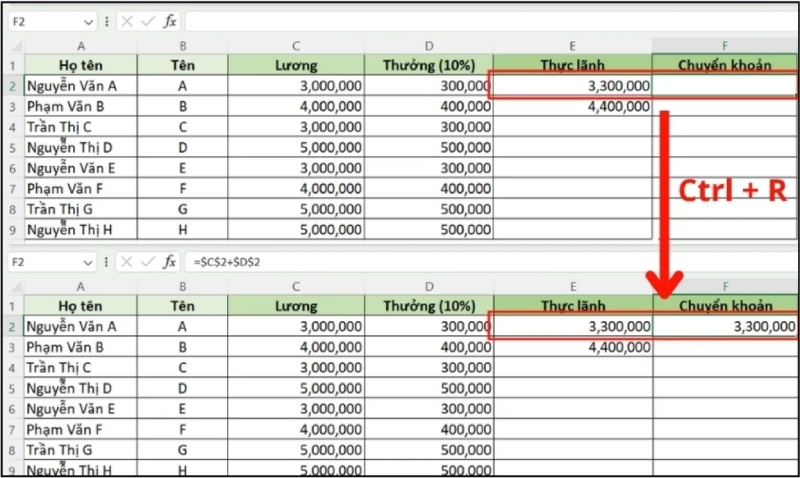Click Thực lãnh header cell in lower sheet
This screenshot has width=800, height=478.
tap(571, 305)
